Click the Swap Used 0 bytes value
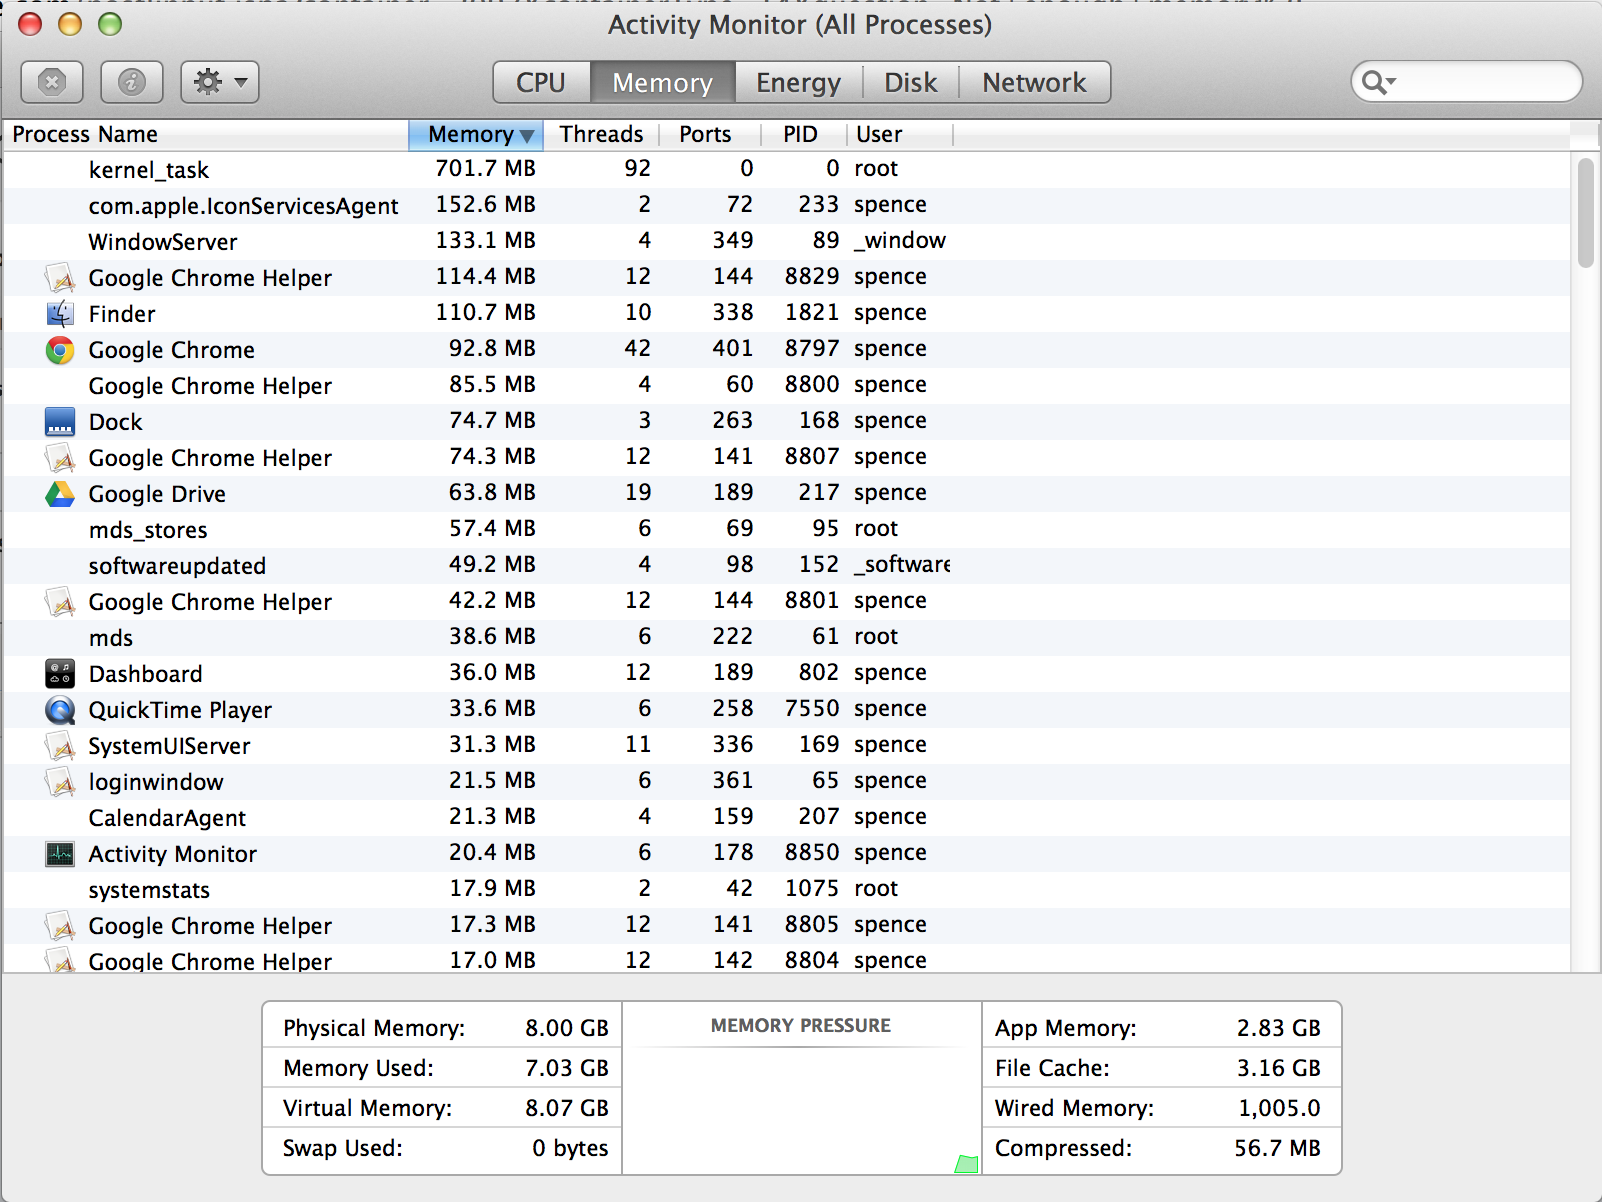The image size is (1602, 1202). click(570, 1148)
